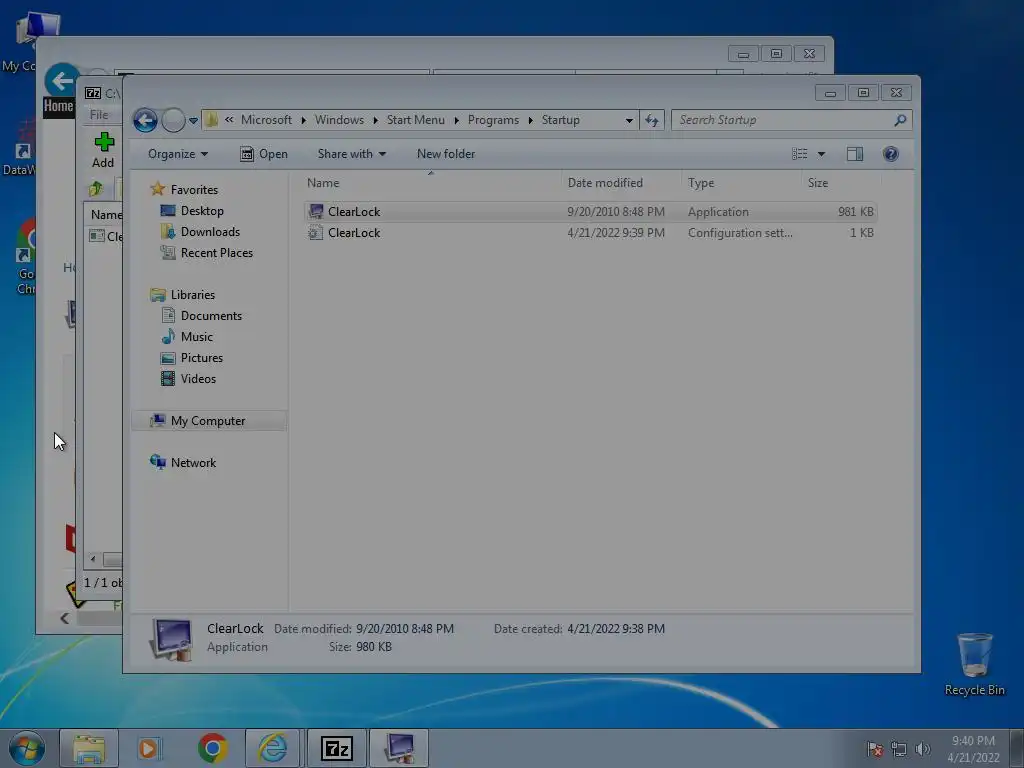Viewport: 1024px width, 768px height.
Task: Click the ClearLock details pane thumbnail
Action: (171, 639)
